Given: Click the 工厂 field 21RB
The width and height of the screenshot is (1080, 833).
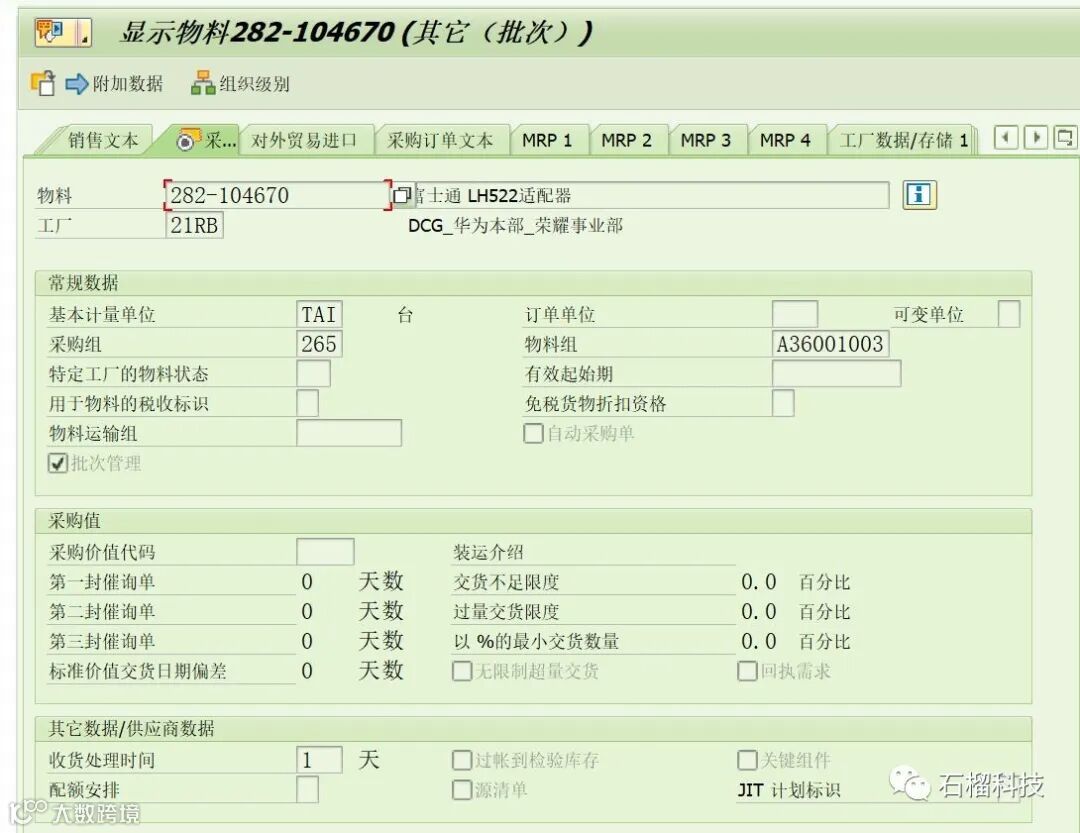Looking at the screenshot, I should pos(194,225).
